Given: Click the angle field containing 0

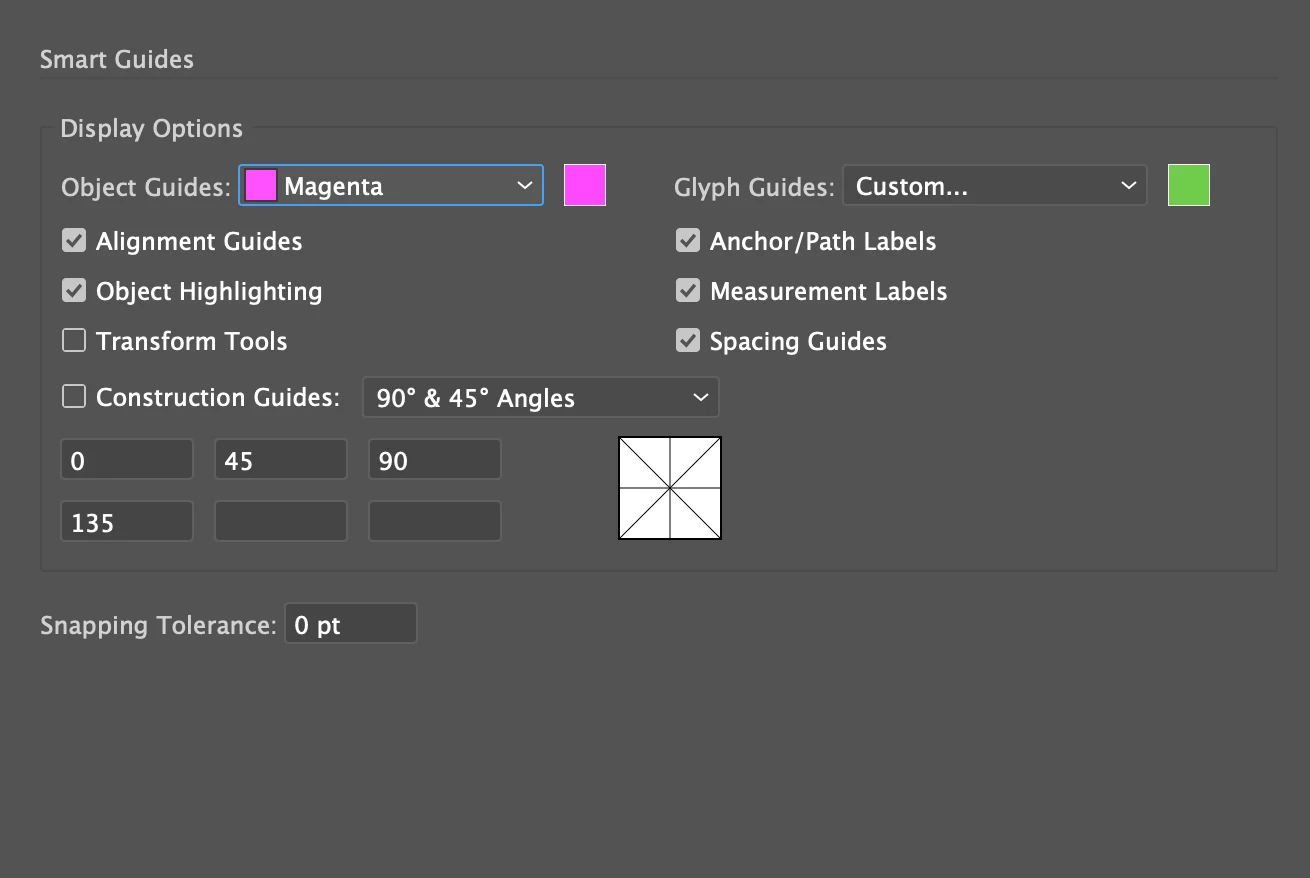Looking at the screenshot, I should pos(127,460).
